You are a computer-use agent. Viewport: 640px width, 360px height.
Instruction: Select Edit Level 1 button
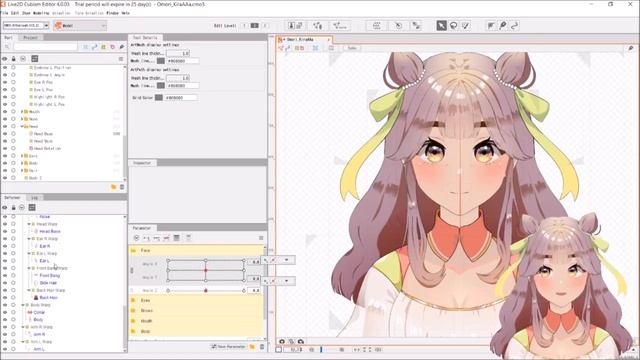coord(244,26)
